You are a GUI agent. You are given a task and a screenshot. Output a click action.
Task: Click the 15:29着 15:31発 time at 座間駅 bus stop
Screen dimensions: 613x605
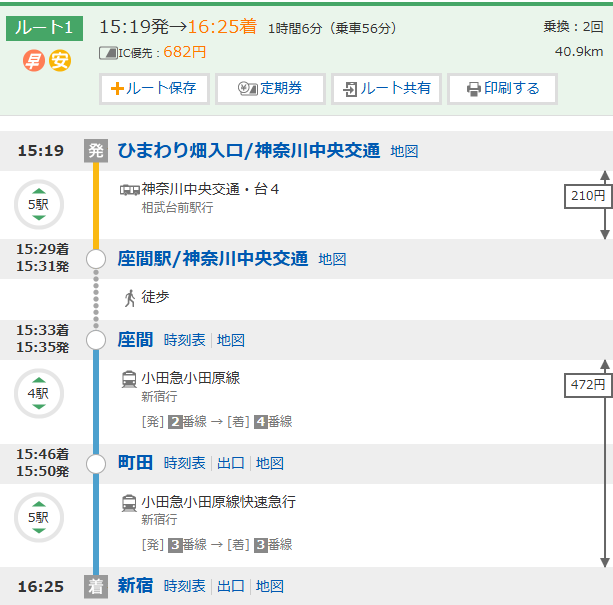[42, 258]
